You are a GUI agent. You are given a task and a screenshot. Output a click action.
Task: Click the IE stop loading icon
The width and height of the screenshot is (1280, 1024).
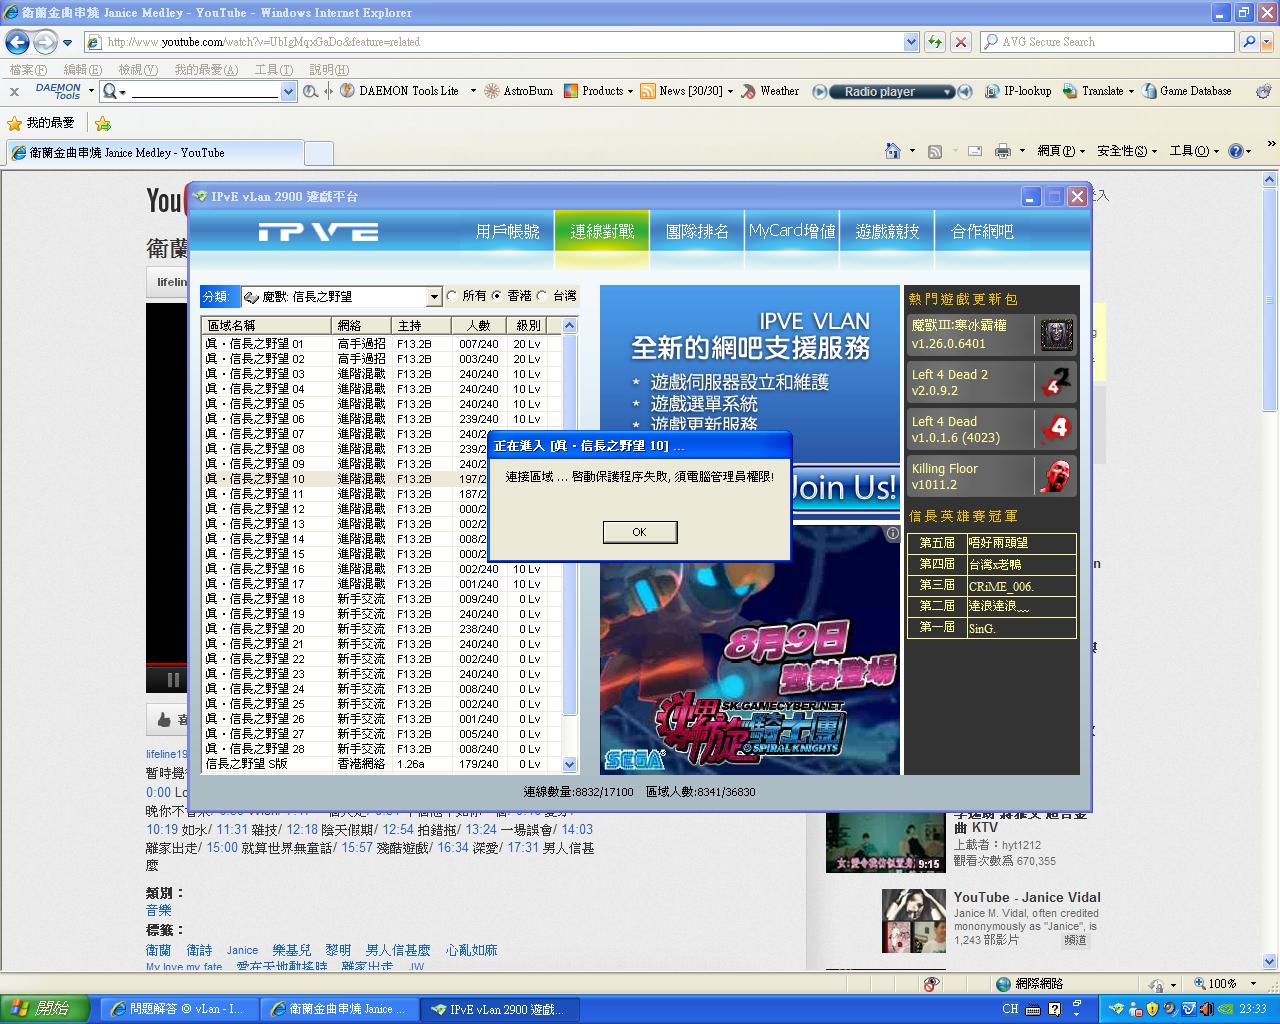(x=961, y=42)
